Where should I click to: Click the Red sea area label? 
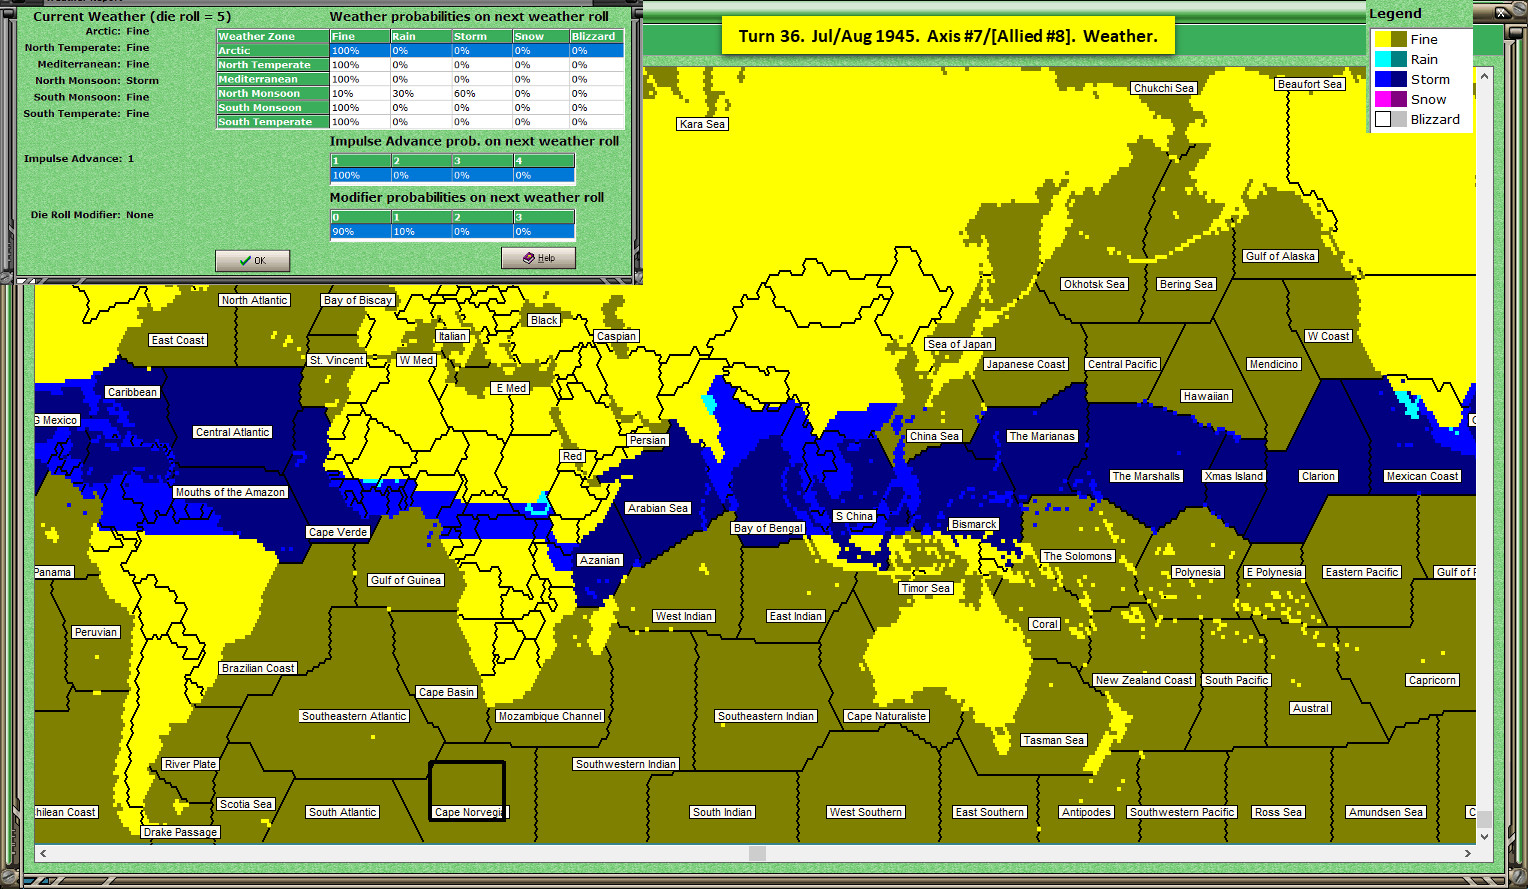pos(572,456)
